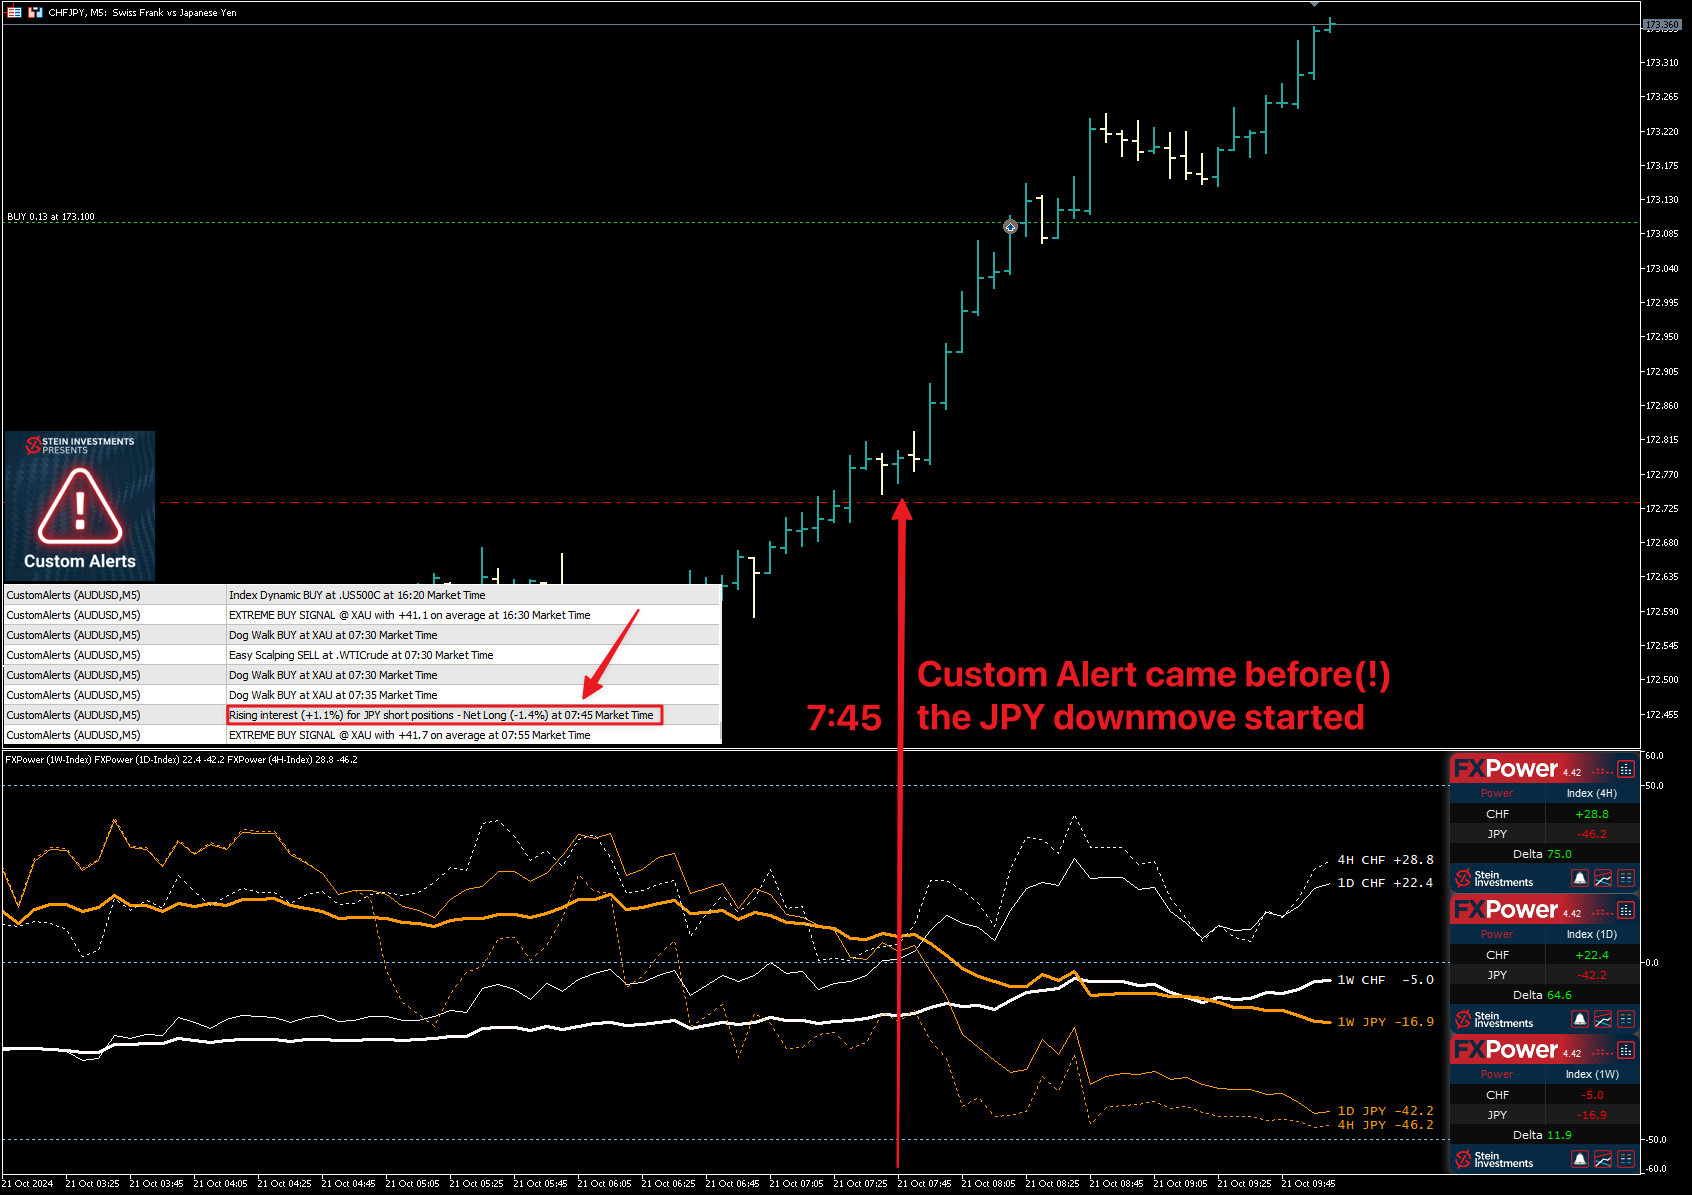Click the 'Index (1D)' column header
This screenshot has width=1692, height=1195.
(1591, 934)
